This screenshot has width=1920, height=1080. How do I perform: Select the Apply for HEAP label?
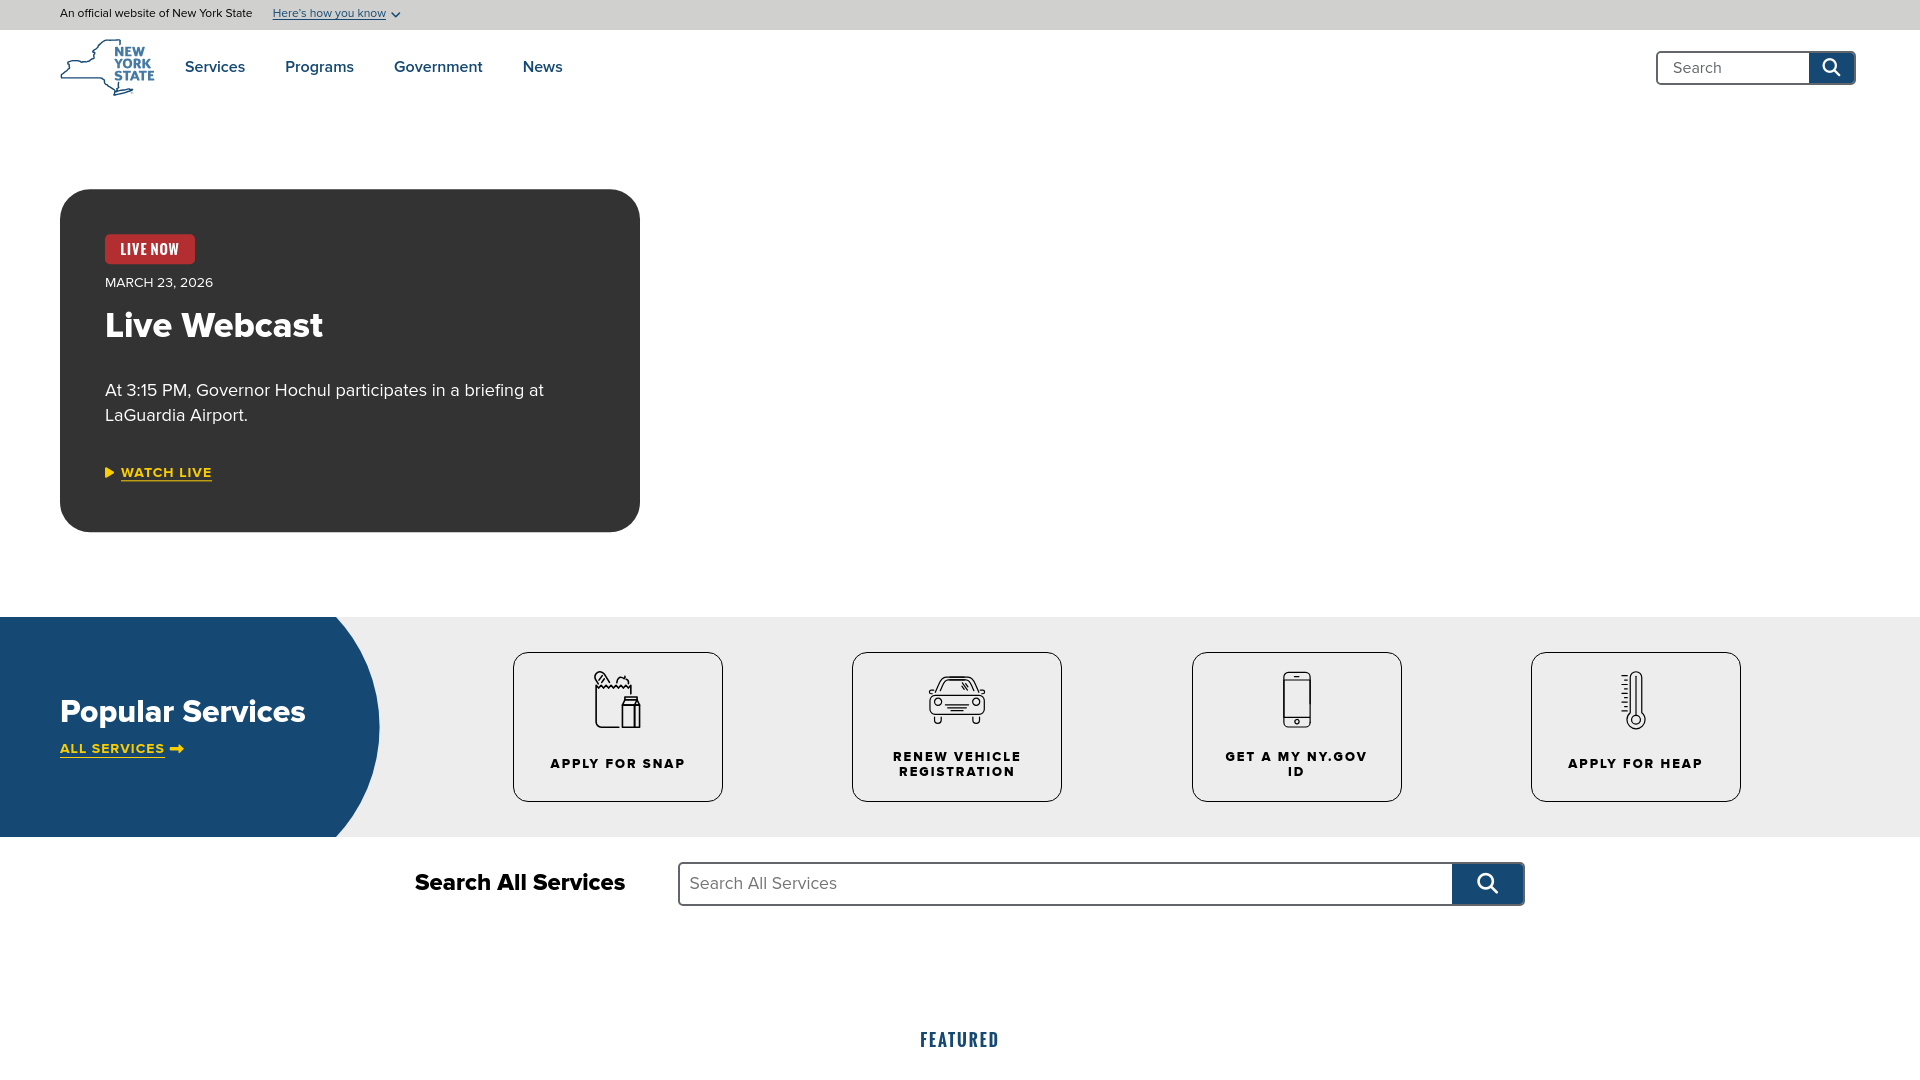click(1635, 764)
